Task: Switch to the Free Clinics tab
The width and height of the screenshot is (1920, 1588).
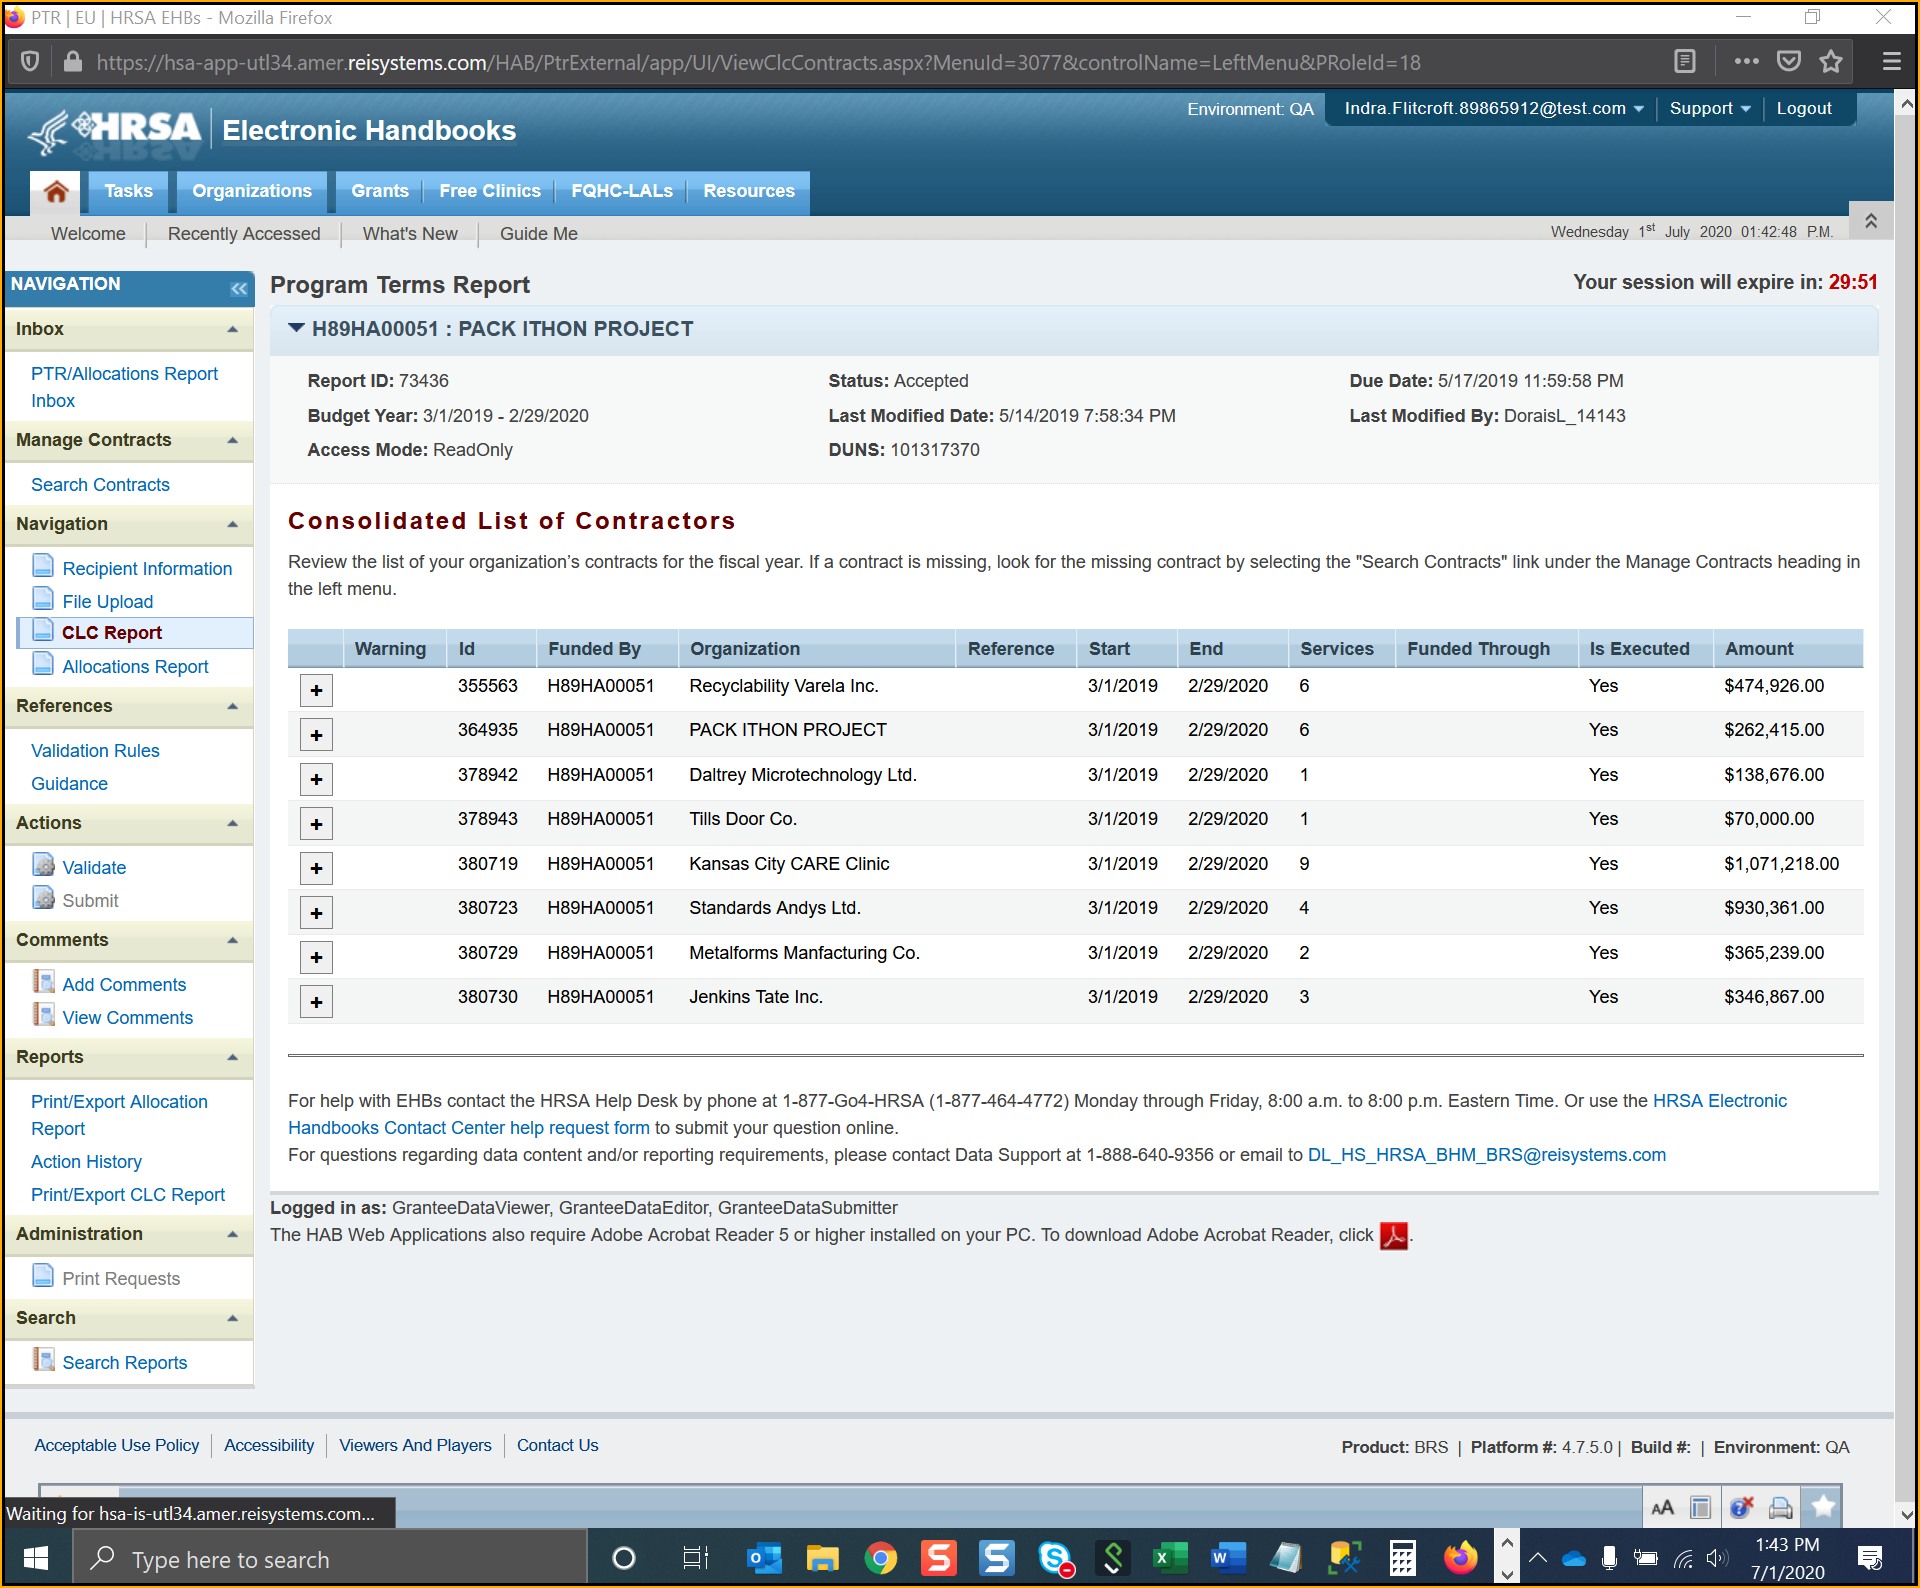Action: pos(489,191)
